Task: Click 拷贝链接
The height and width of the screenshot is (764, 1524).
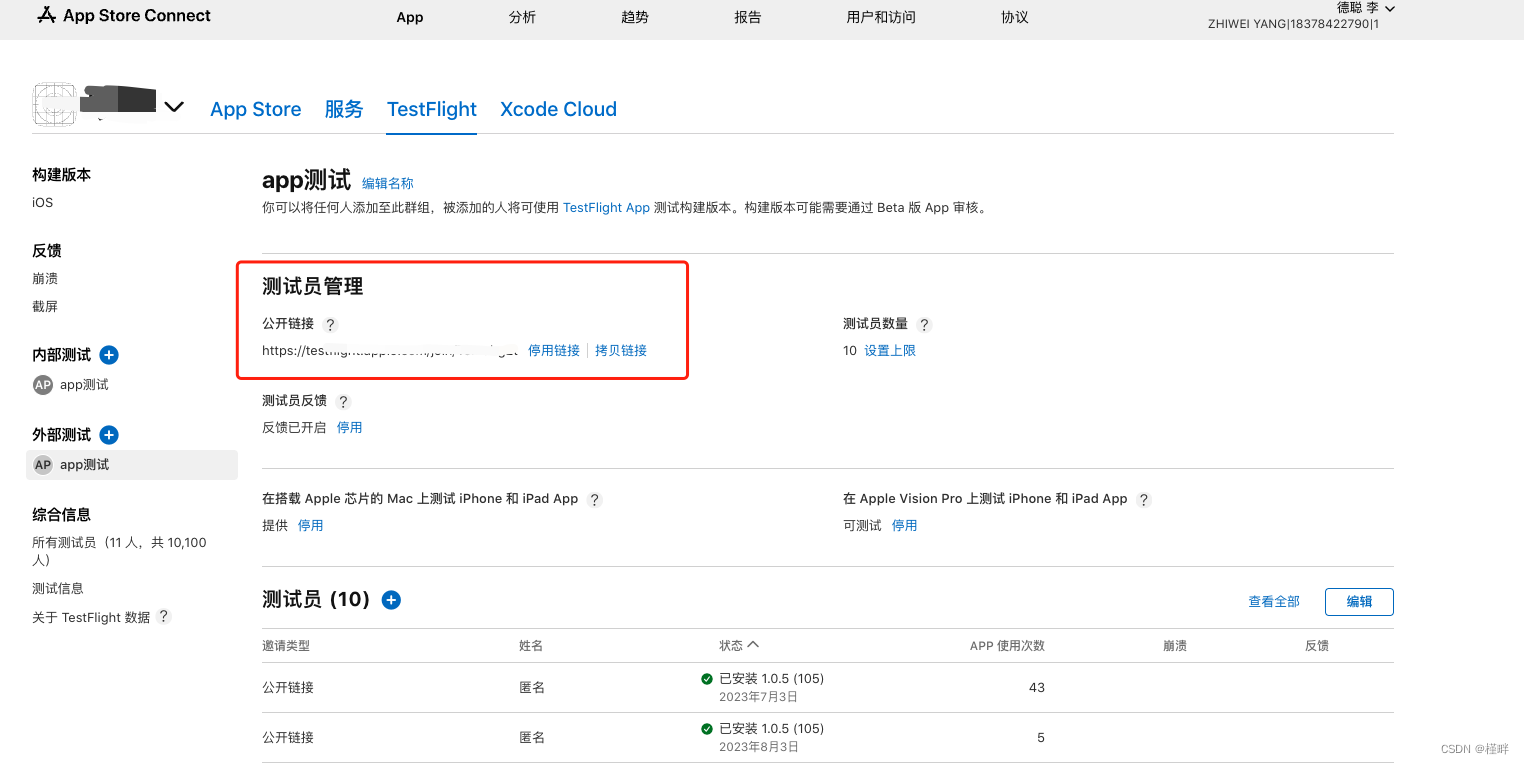Action: click(x=621, y=350)
